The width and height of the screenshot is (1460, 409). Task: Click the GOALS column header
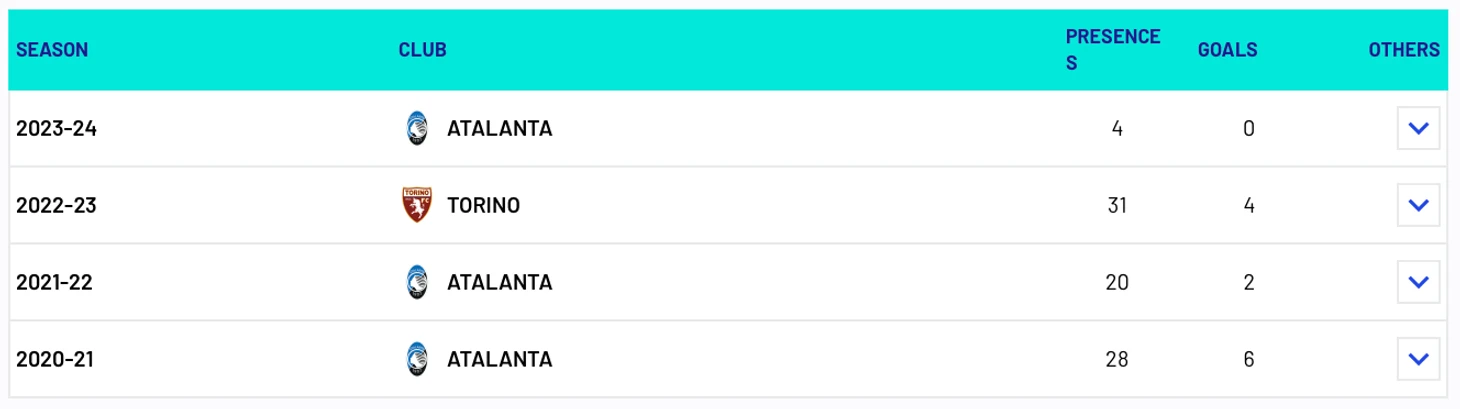(x=1227, y=50)
